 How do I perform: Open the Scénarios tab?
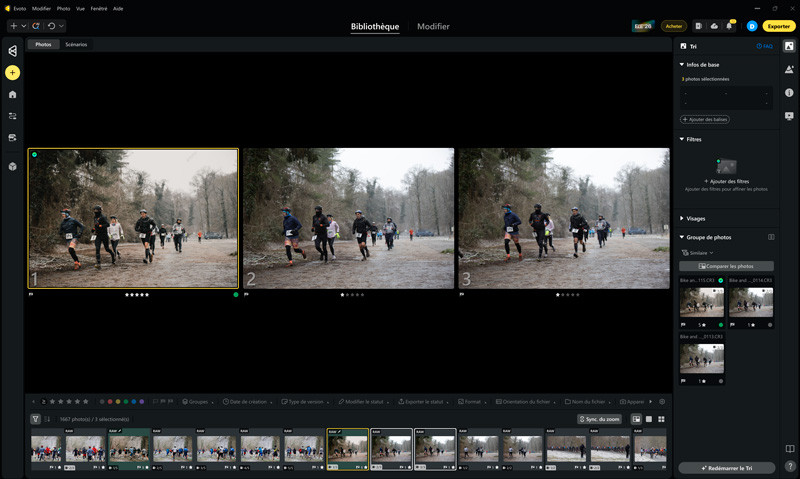76,44
